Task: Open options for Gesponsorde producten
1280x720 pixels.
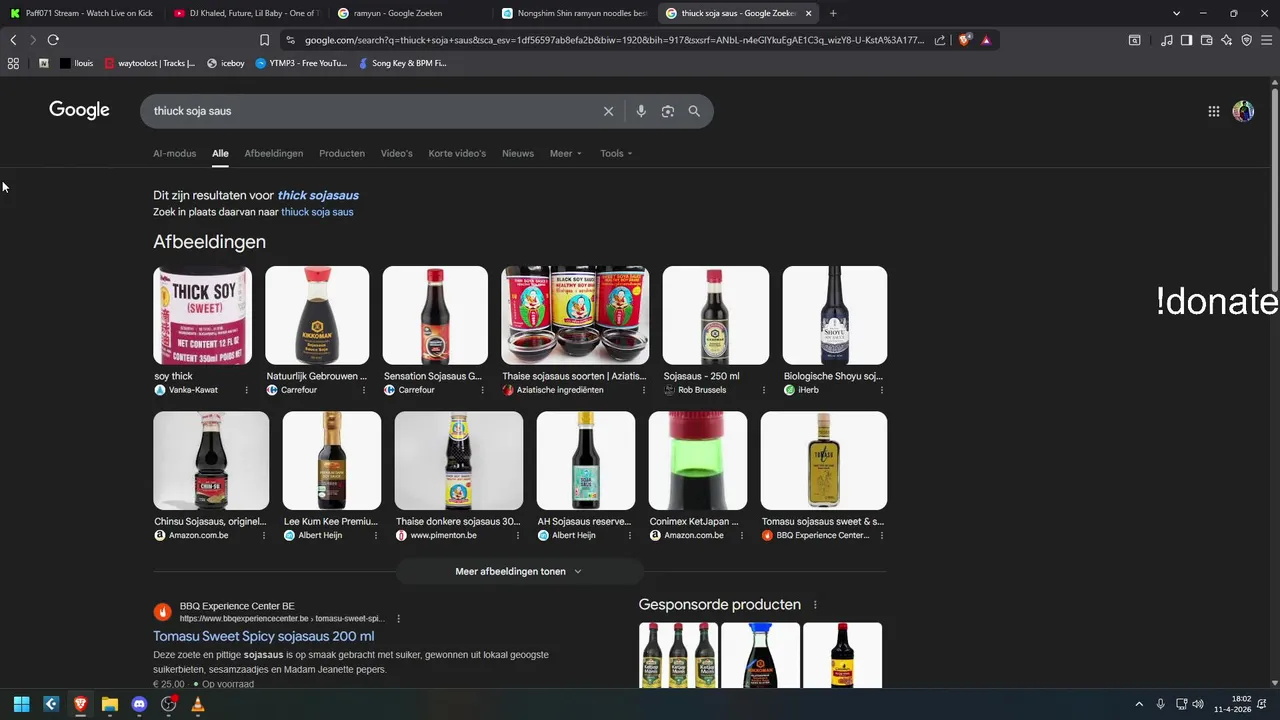Action: (815, 605)
